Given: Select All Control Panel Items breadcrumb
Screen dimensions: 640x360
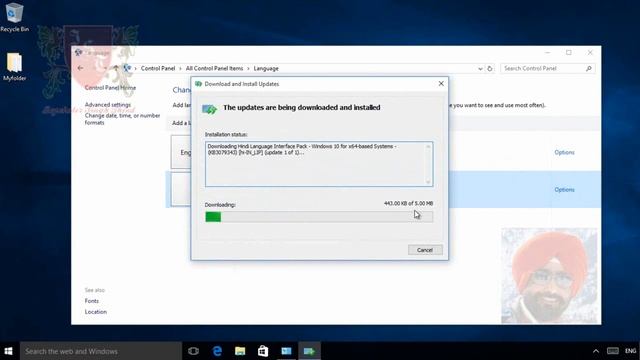Looking at the screenshot, I should coord(214,68).
